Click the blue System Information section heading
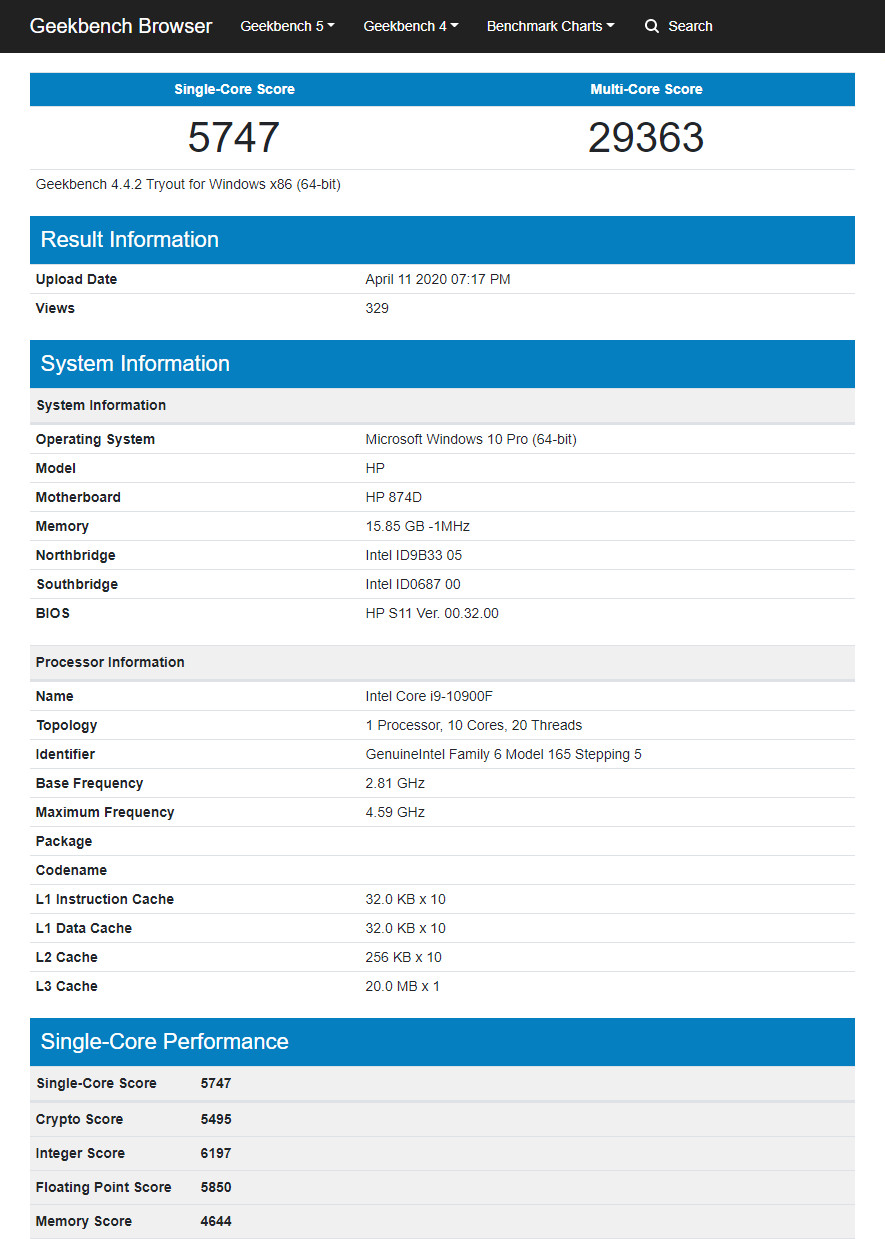This screenshot has width=885, height=1239. click(135, 363)
